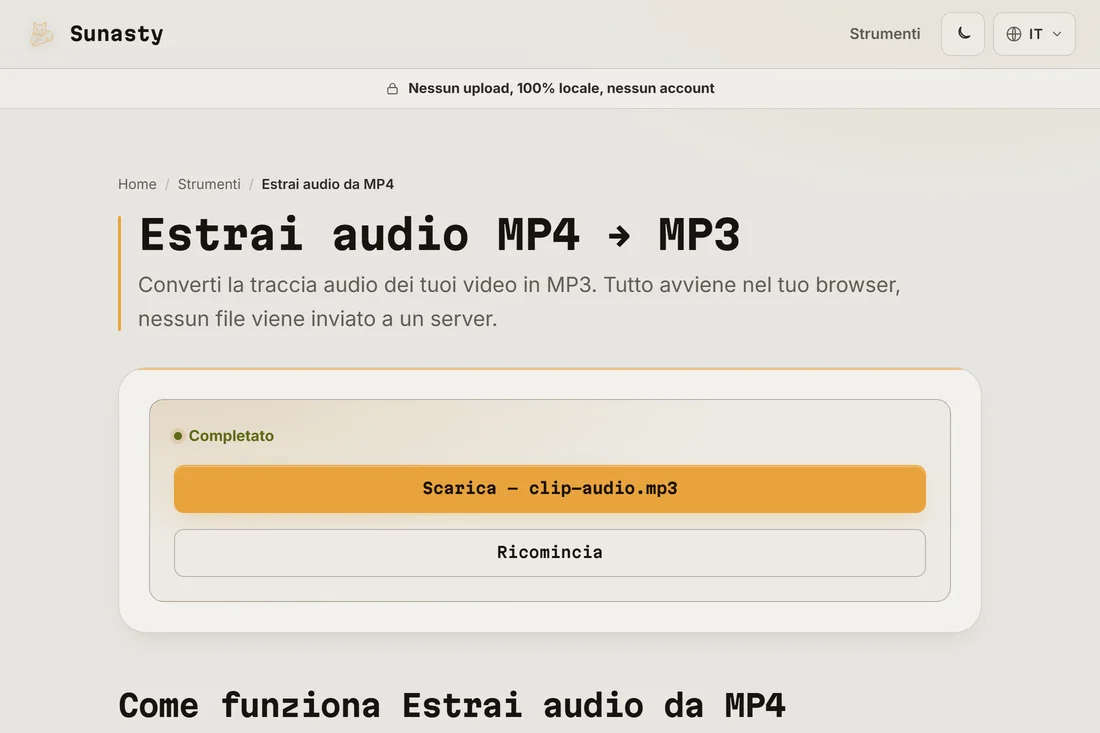Select the 'Nessun upload, 100% locale, nessun account' text
This screenshot has height=733, width=1100.
(561, 88)
